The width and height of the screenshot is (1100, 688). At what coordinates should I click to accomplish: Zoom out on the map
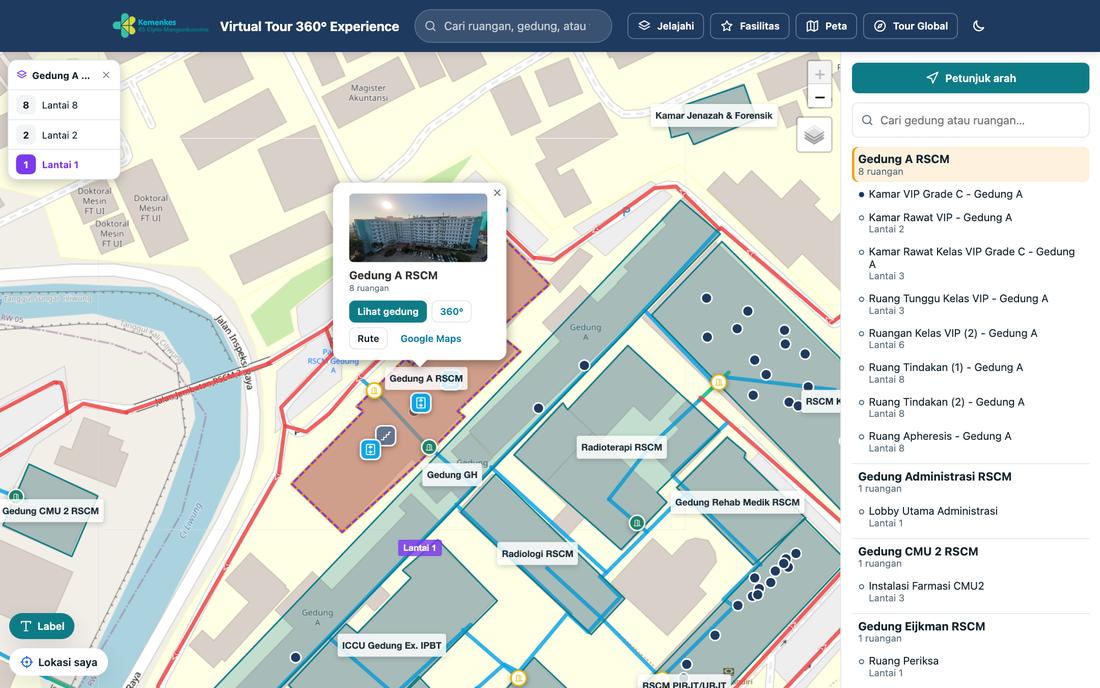(819, 97)
